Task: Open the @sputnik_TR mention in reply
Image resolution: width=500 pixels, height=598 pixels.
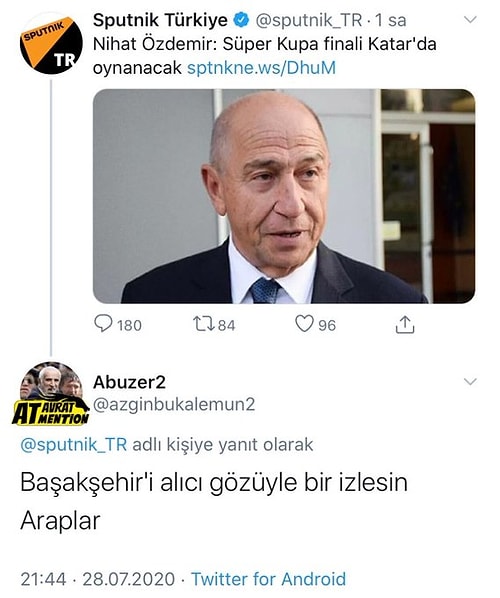Action: click(73, 445)
